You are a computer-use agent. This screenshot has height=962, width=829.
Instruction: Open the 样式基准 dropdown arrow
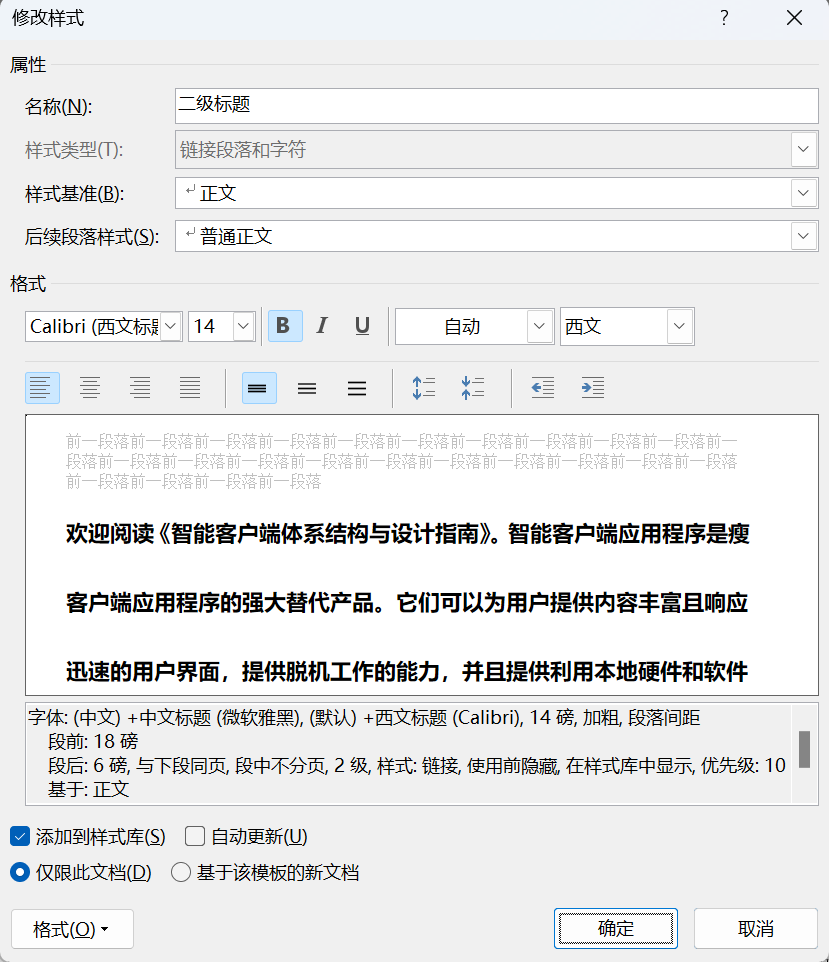coord(803,193)
